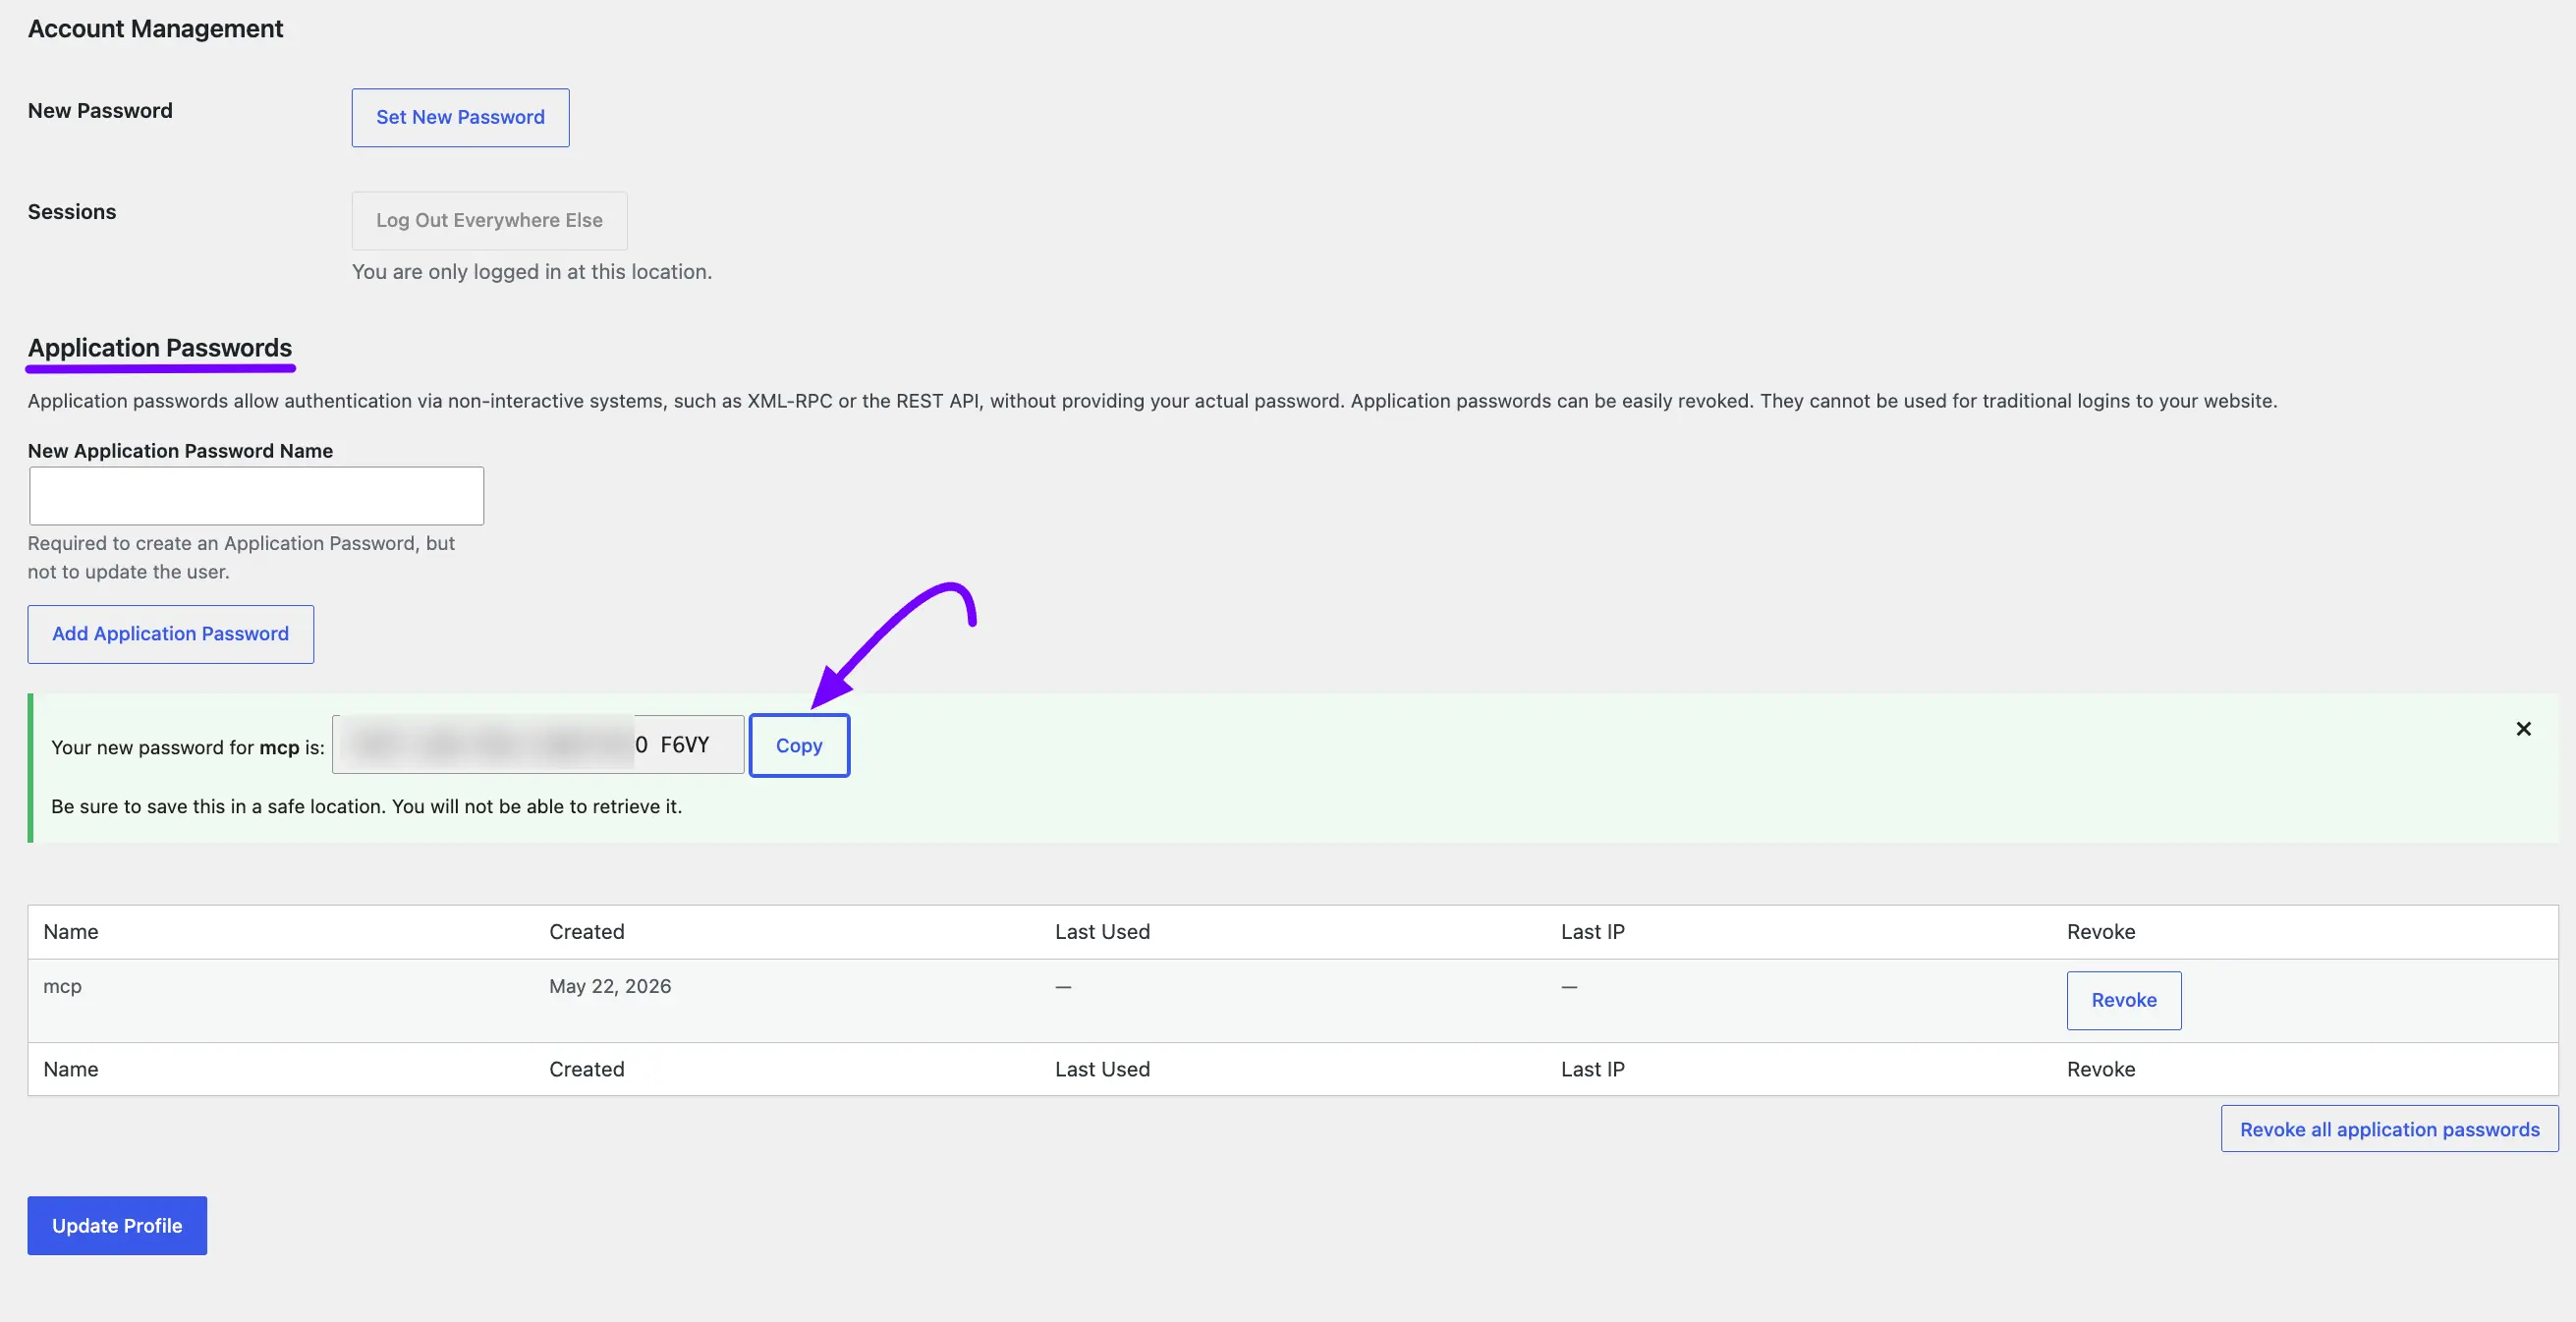Click 'You are only logged in' message
Image resolution: width=2576 pixels, height=1322 pixels.
(x=532, y=272)
